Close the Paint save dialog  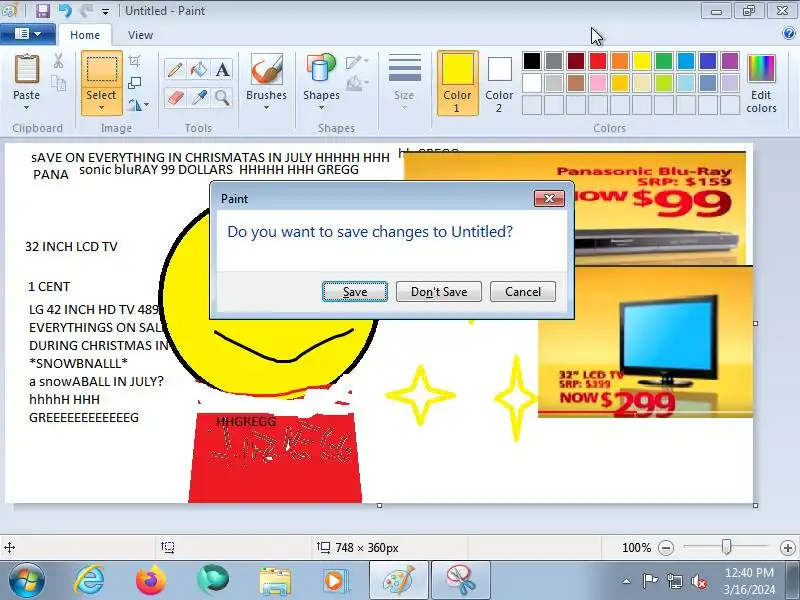click(549, 198)
